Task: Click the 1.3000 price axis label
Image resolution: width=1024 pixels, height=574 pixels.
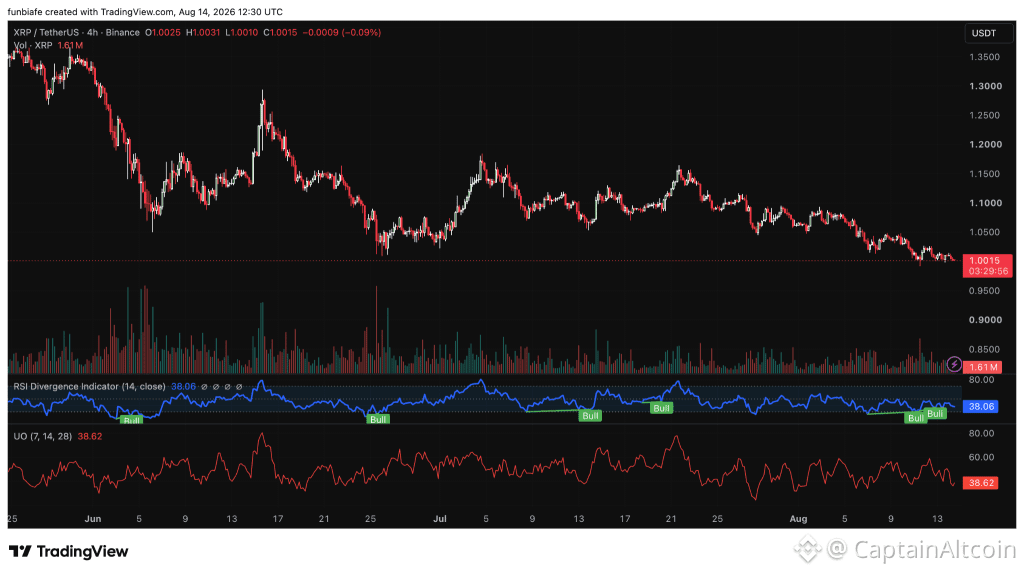Action: click(985, 86)
